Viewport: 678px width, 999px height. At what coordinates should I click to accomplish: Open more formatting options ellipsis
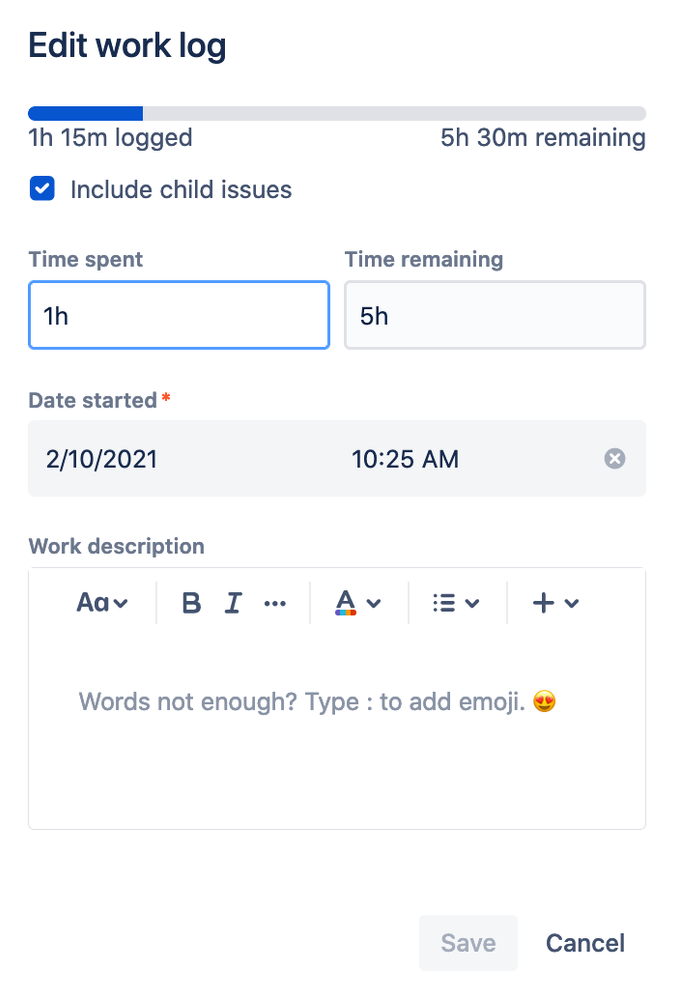click(x=275, y=603)
